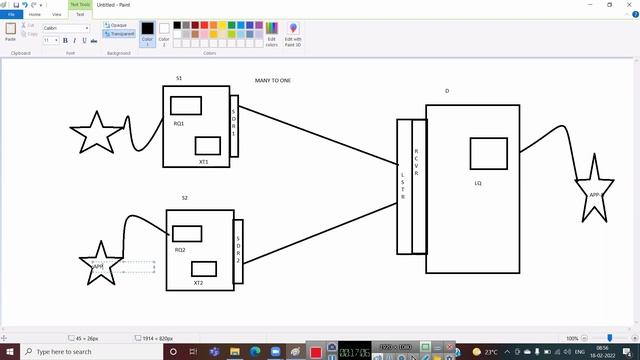Click the Undo arrow in title bar
The width and height of the screenshot is (640, 360).
25,5
